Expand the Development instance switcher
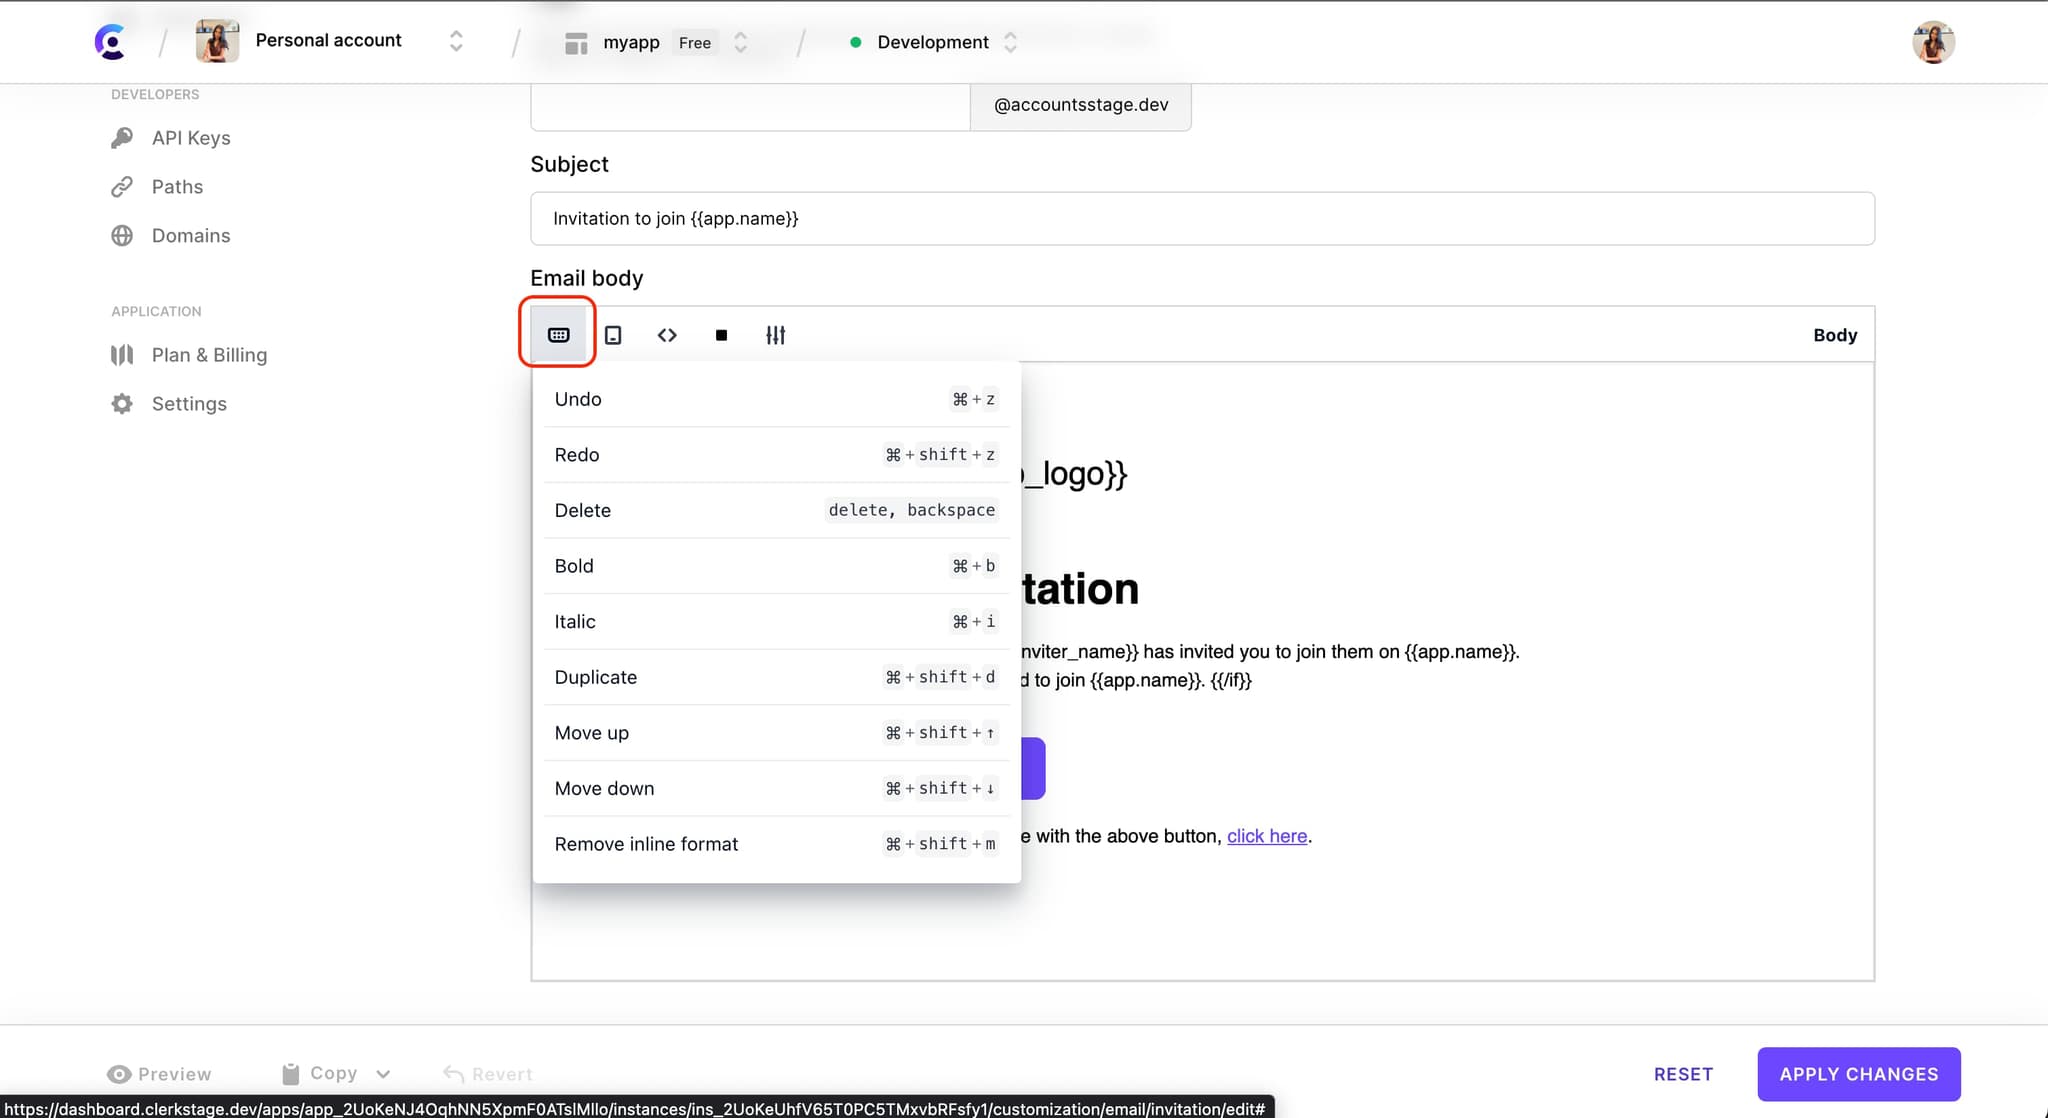 pyautogui.click(x=1010, y=42)
